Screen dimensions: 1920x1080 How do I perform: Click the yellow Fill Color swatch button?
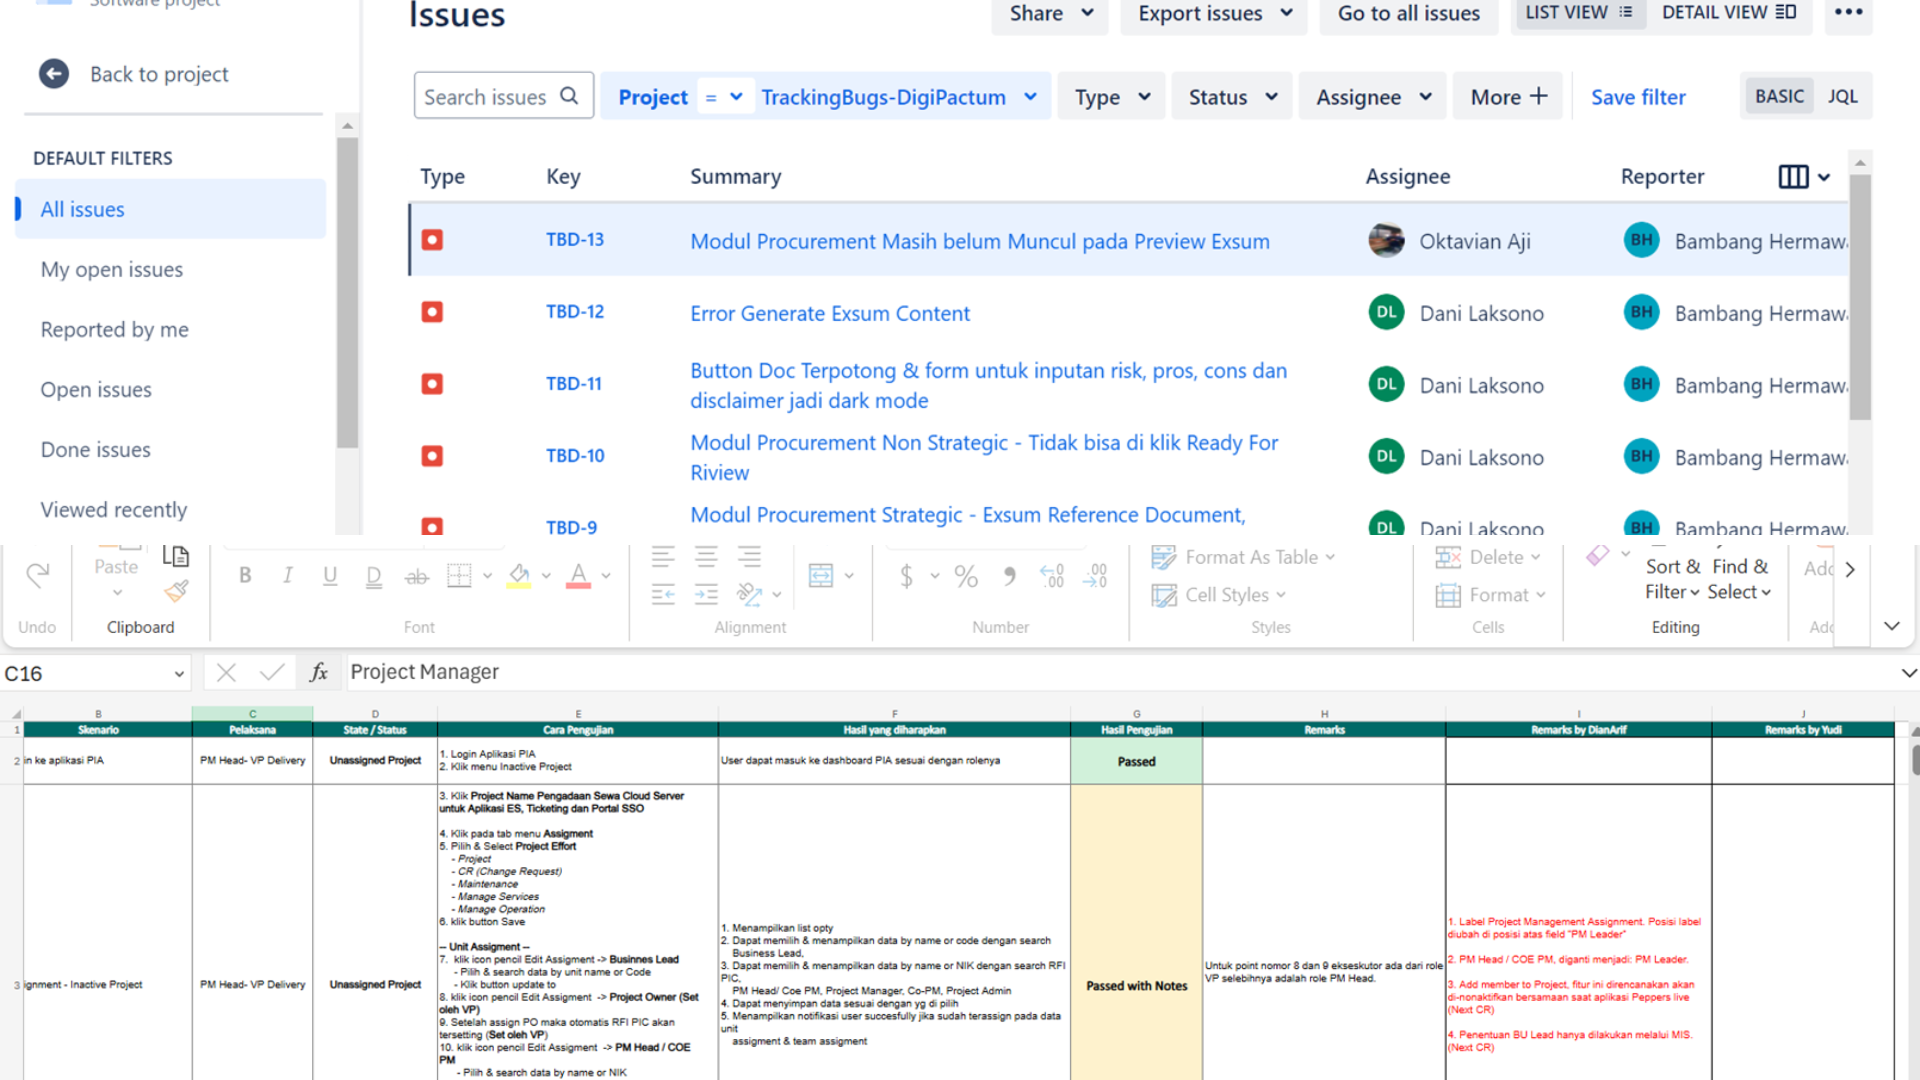(519, 576)
